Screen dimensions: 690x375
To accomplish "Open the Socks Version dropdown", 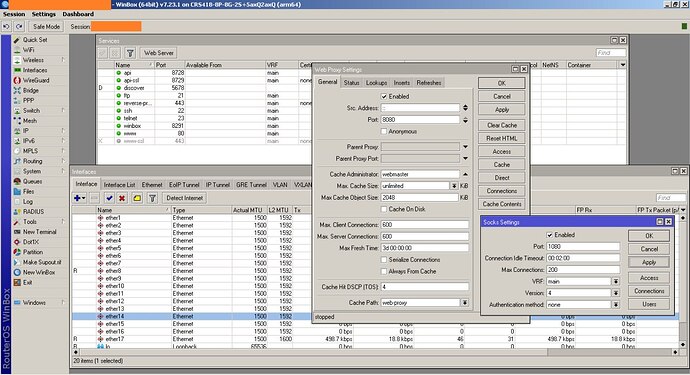I will point(616,293).
